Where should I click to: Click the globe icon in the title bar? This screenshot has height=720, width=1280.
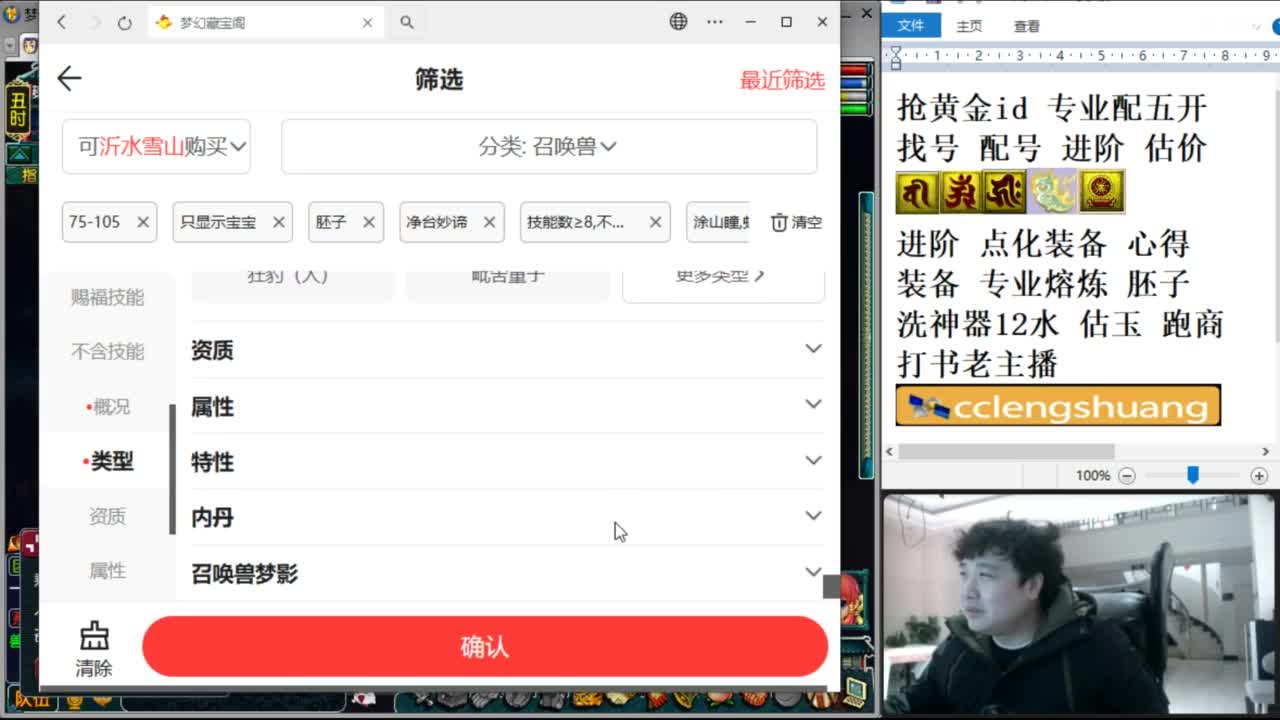point(679,21)
